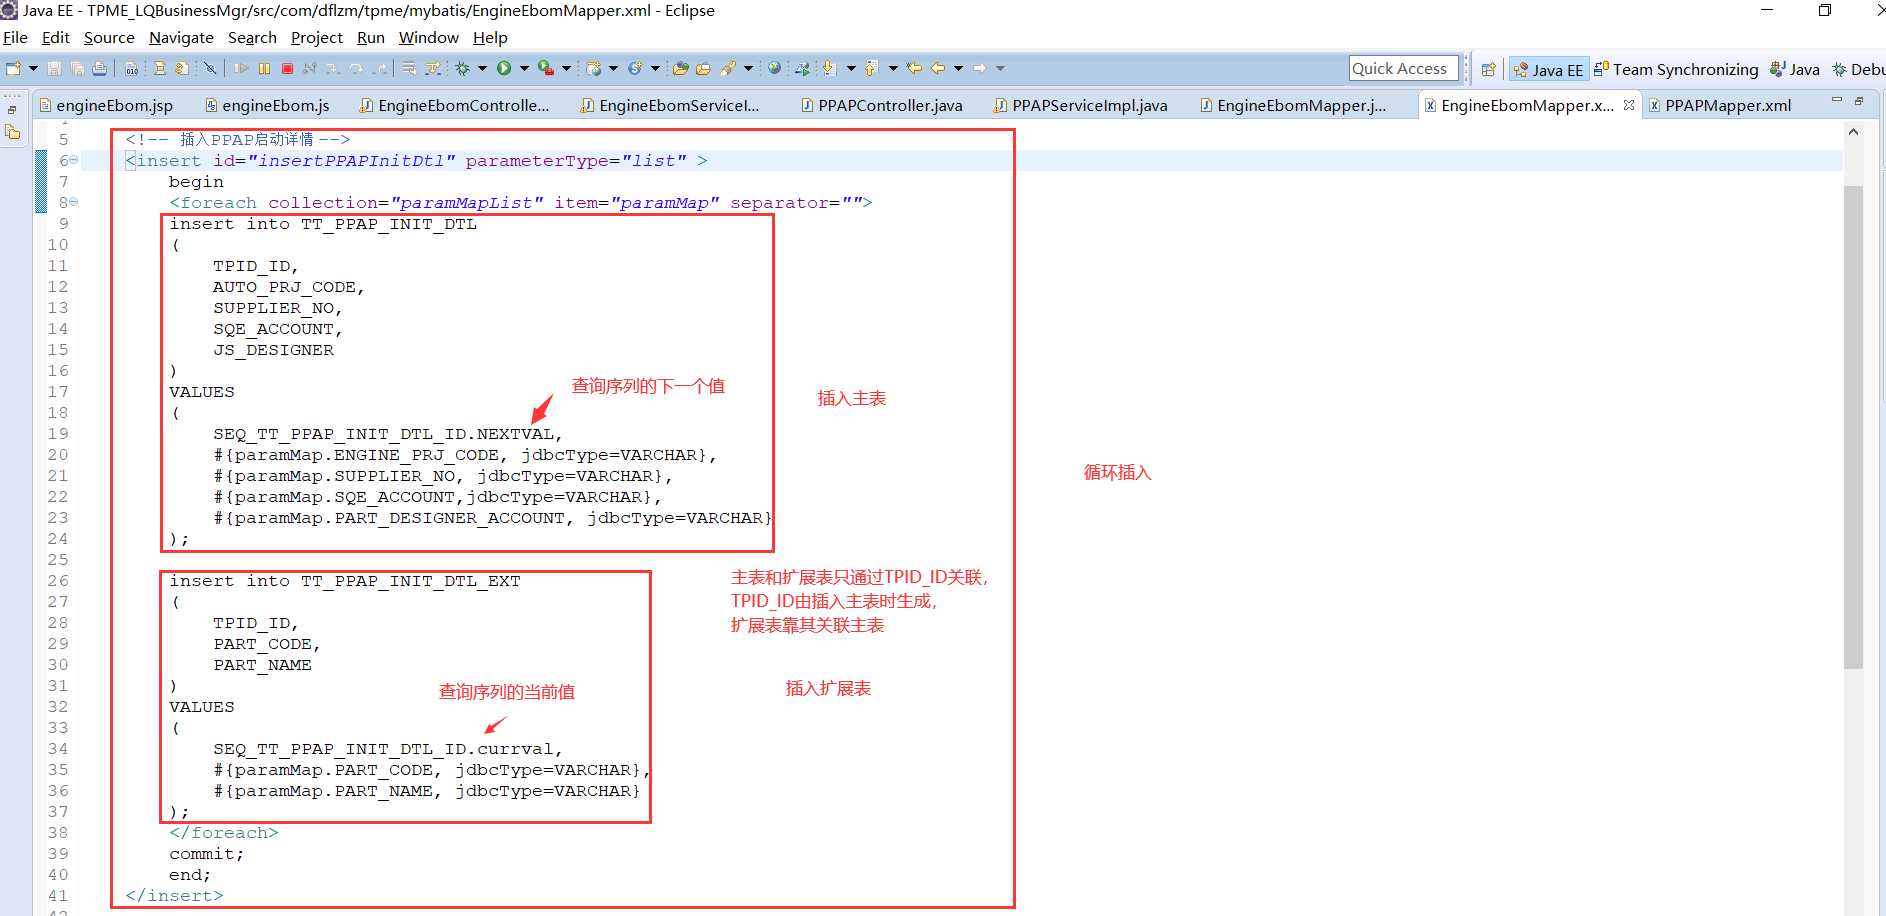Click the Resume debug icon
Screen dimensions: 1886x916
point(241,68)
